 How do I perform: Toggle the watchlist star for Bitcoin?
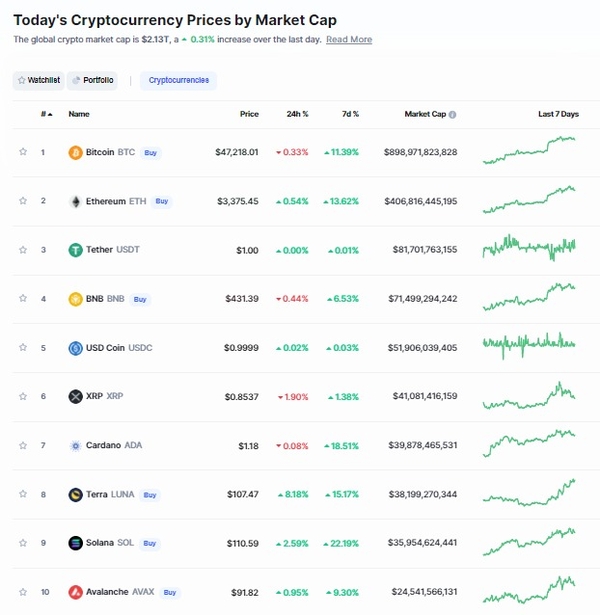[23, 151]
